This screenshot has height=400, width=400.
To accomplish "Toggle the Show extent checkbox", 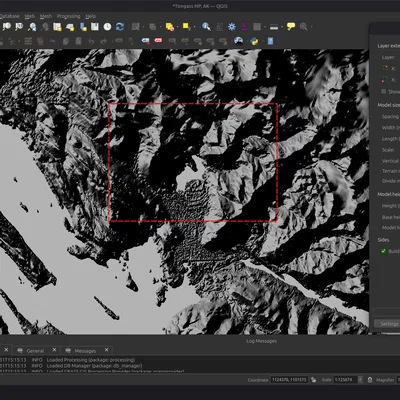I will (x=384, y=91).
